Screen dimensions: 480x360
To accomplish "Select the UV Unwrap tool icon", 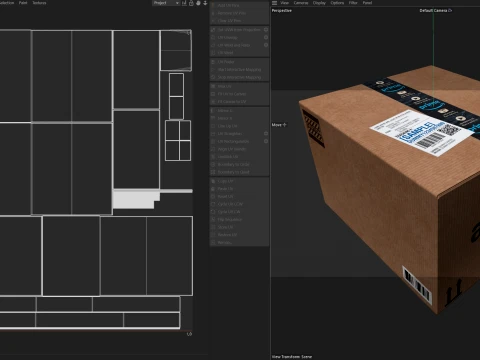I will click(213, 37).
